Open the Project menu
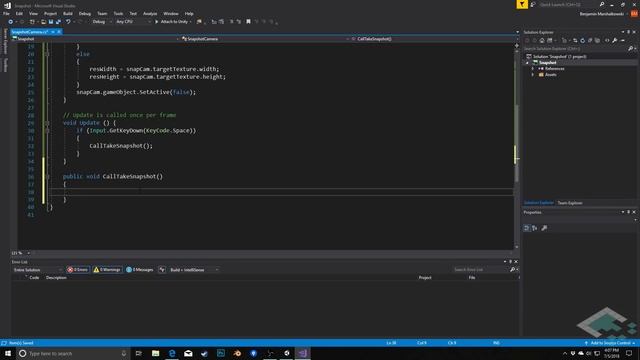The height and width of the screenshot is (360, 640). pyautogui.click(x=51, y=13)
